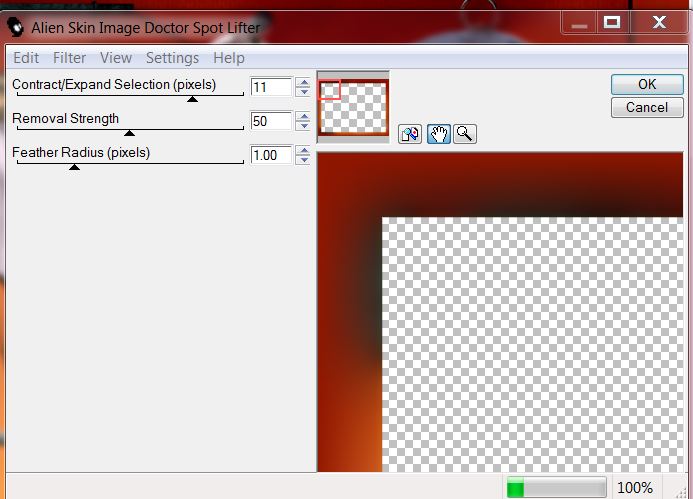
Task: Confirm with the OK button
Action: (x=647, y=84)
